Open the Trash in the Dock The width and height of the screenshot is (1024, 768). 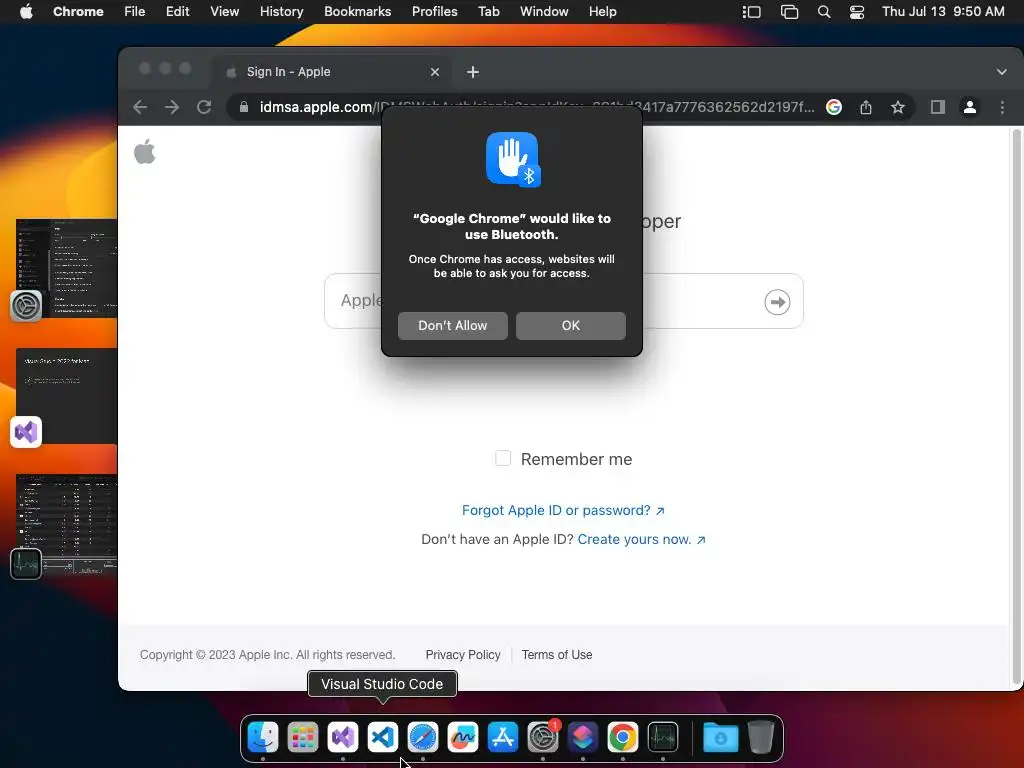pos(760,737)
